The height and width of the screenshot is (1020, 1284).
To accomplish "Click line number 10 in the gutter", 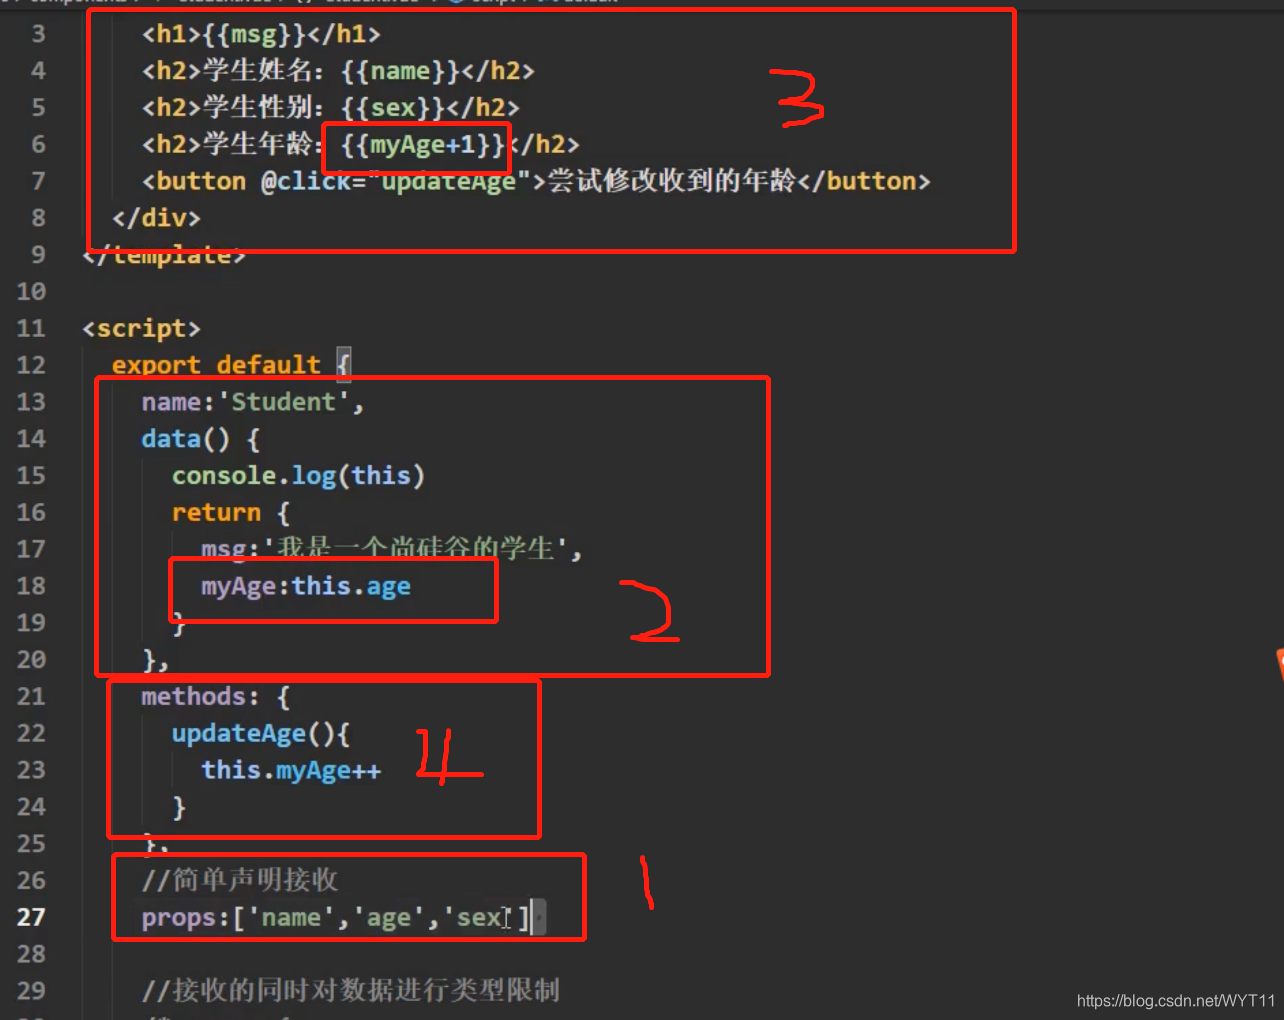I will click(31, 292).
